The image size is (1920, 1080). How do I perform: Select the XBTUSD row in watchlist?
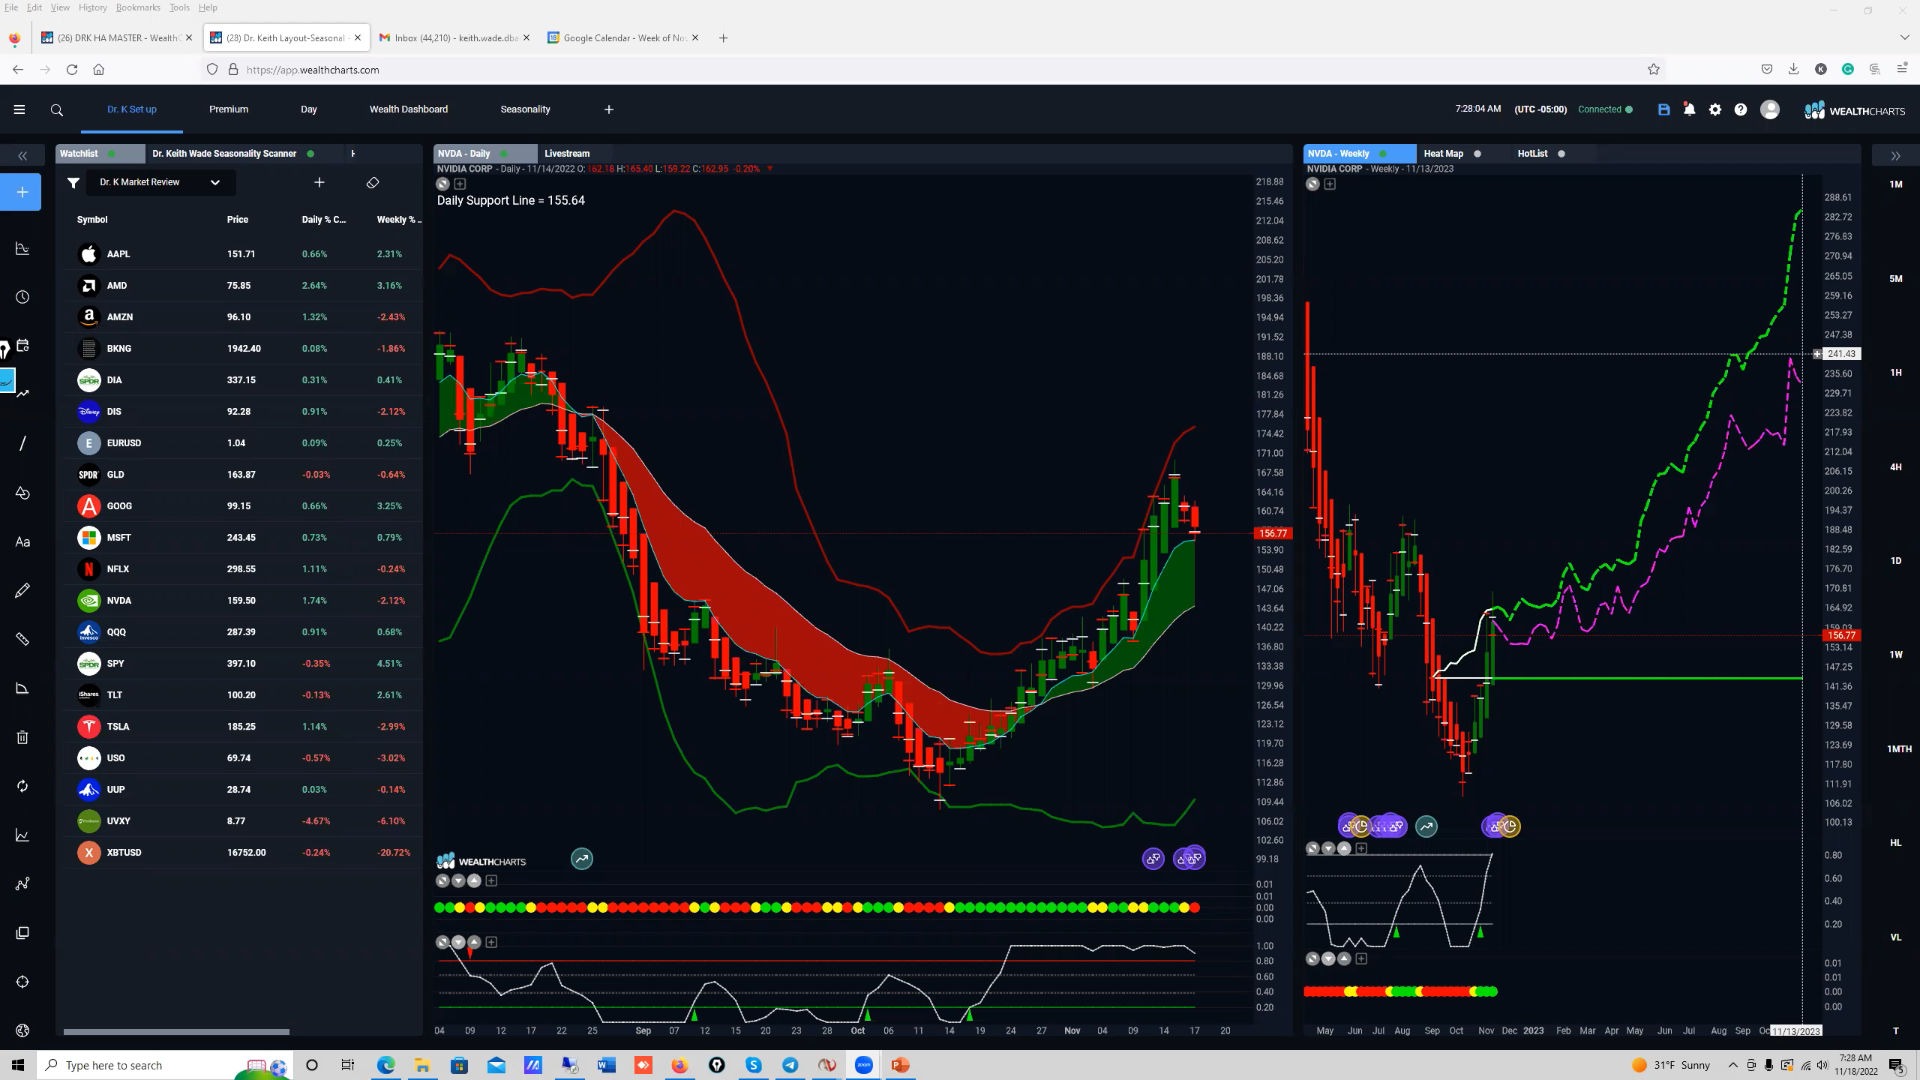[245, 853]
